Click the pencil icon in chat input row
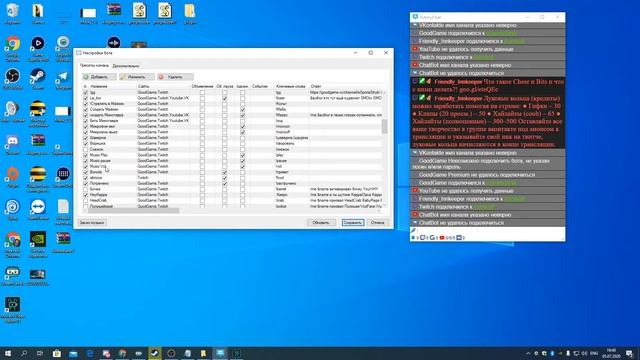640x360 pixels. tap(413, 231)
